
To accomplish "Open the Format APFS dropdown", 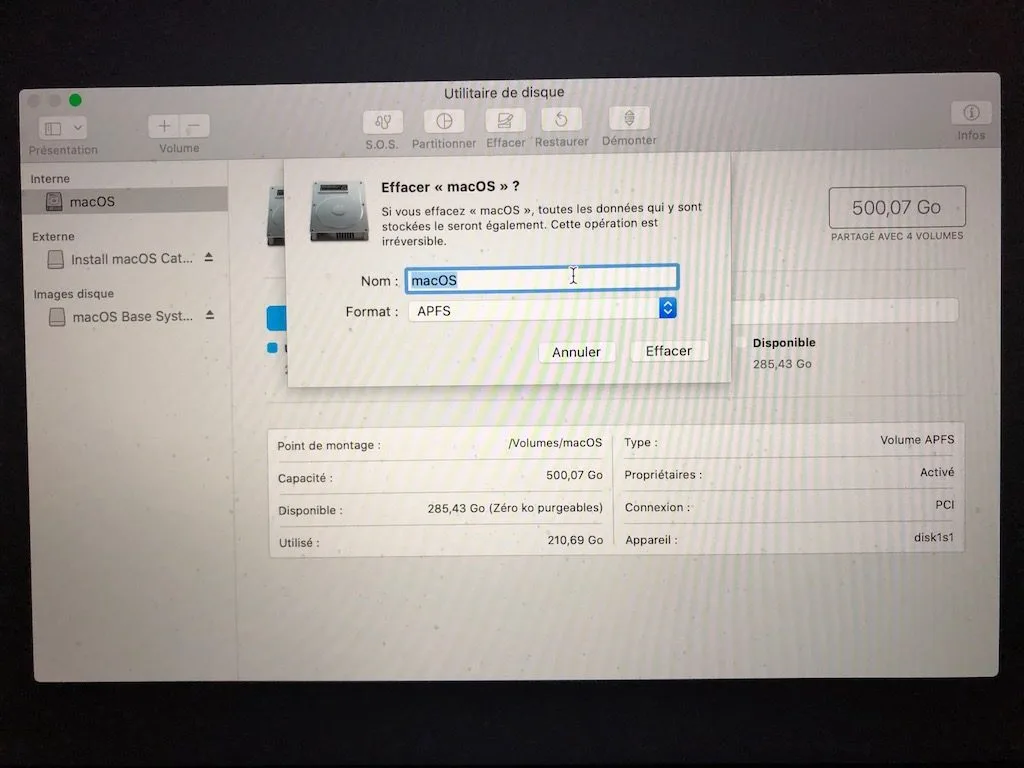I will (x=542, y=310).
